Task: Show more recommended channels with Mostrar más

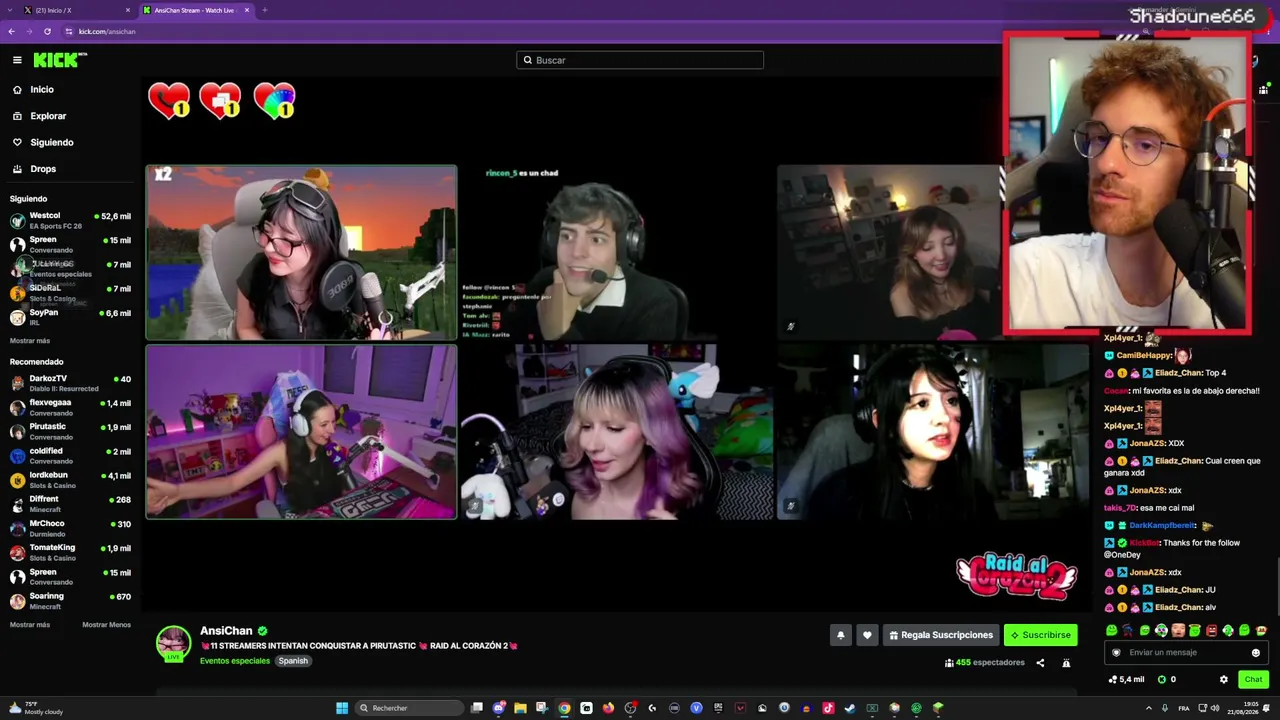Action: [30, 625]
